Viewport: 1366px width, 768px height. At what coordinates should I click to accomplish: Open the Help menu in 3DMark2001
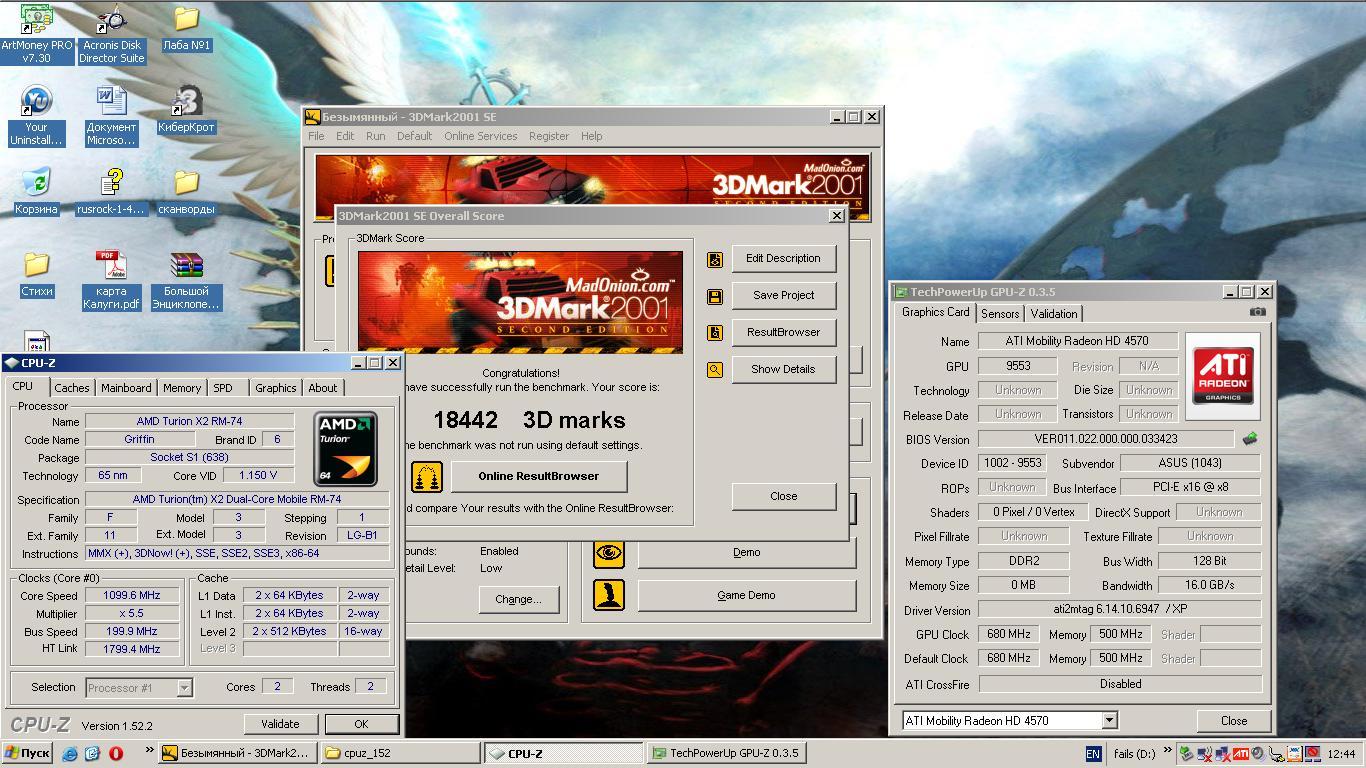592,136
